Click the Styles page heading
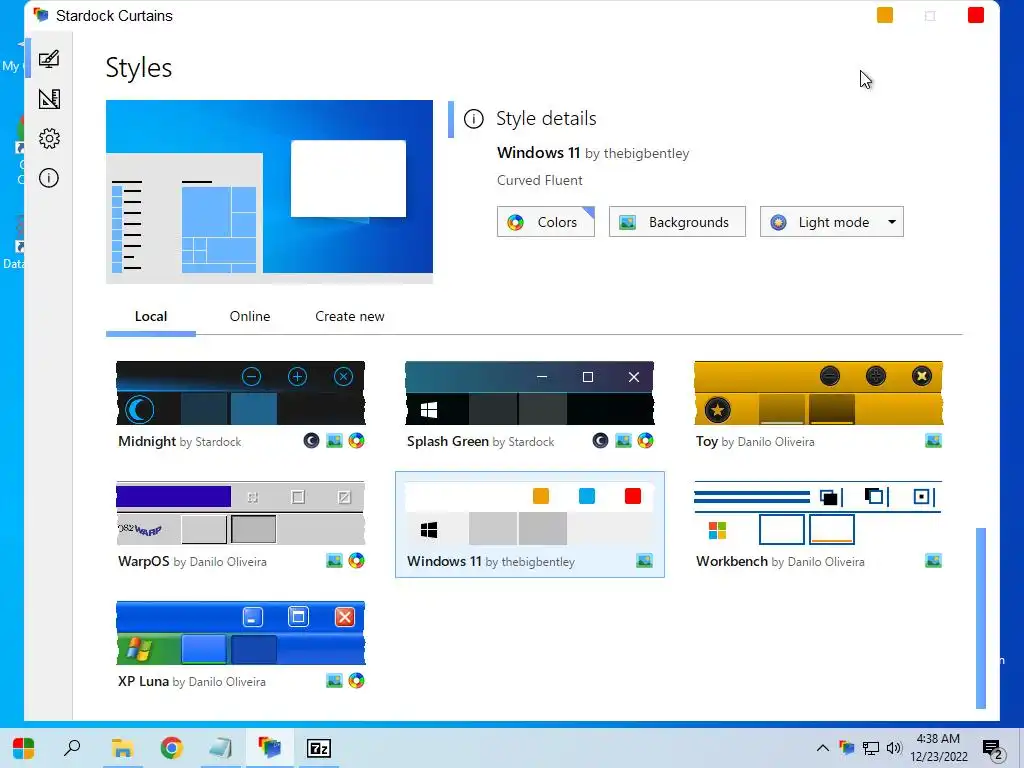 (x=138, y=68)
